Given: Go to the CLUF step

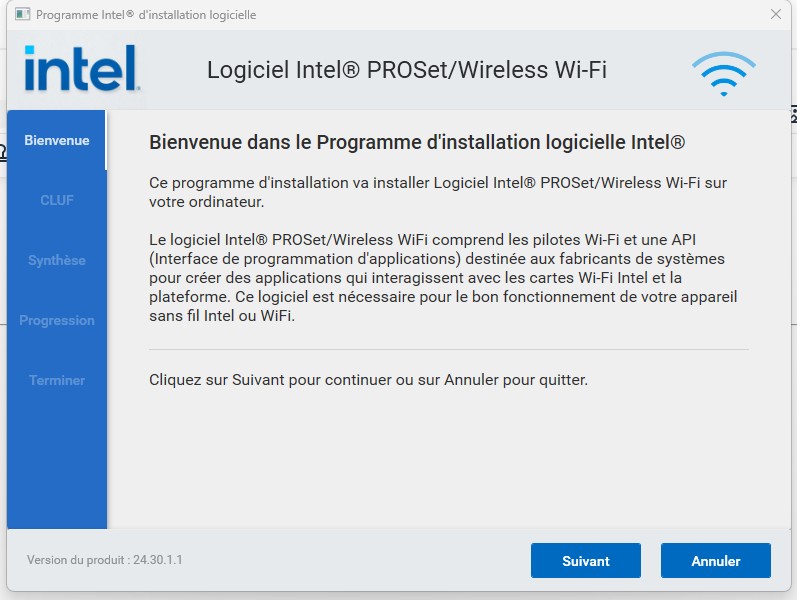Looking at the screenshot, I should pyautogui.click(x=57, y=200).
